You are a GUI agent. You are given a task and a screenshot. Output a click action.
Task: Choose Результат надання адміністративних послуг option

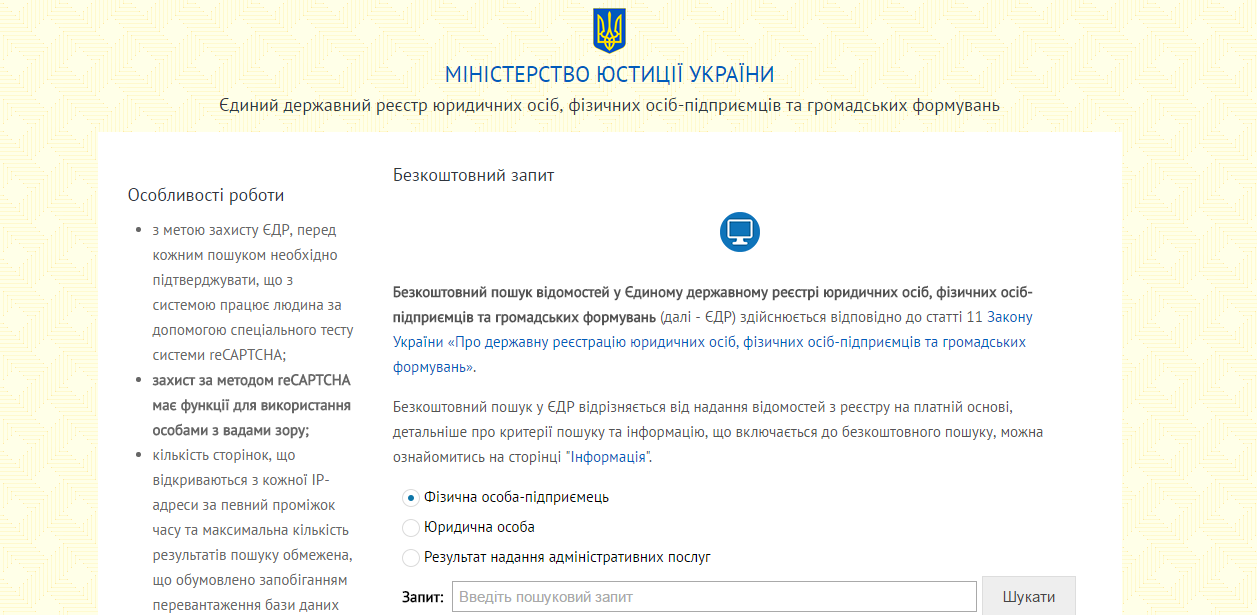pos(410,557)
